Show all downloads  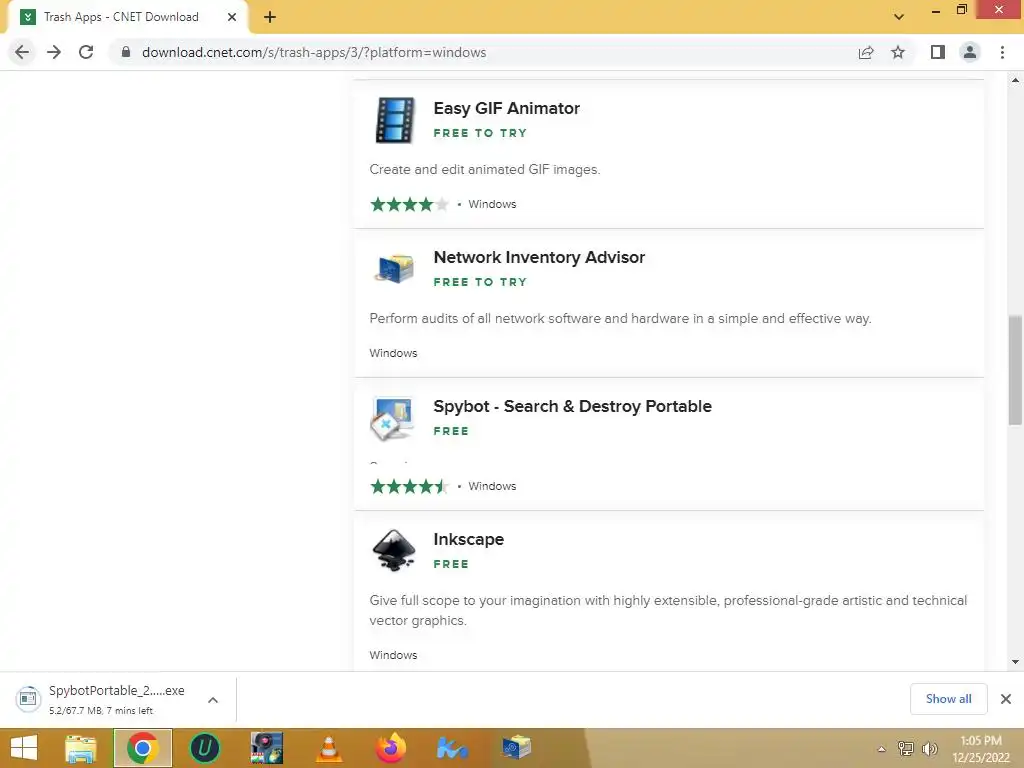[948, 699]
